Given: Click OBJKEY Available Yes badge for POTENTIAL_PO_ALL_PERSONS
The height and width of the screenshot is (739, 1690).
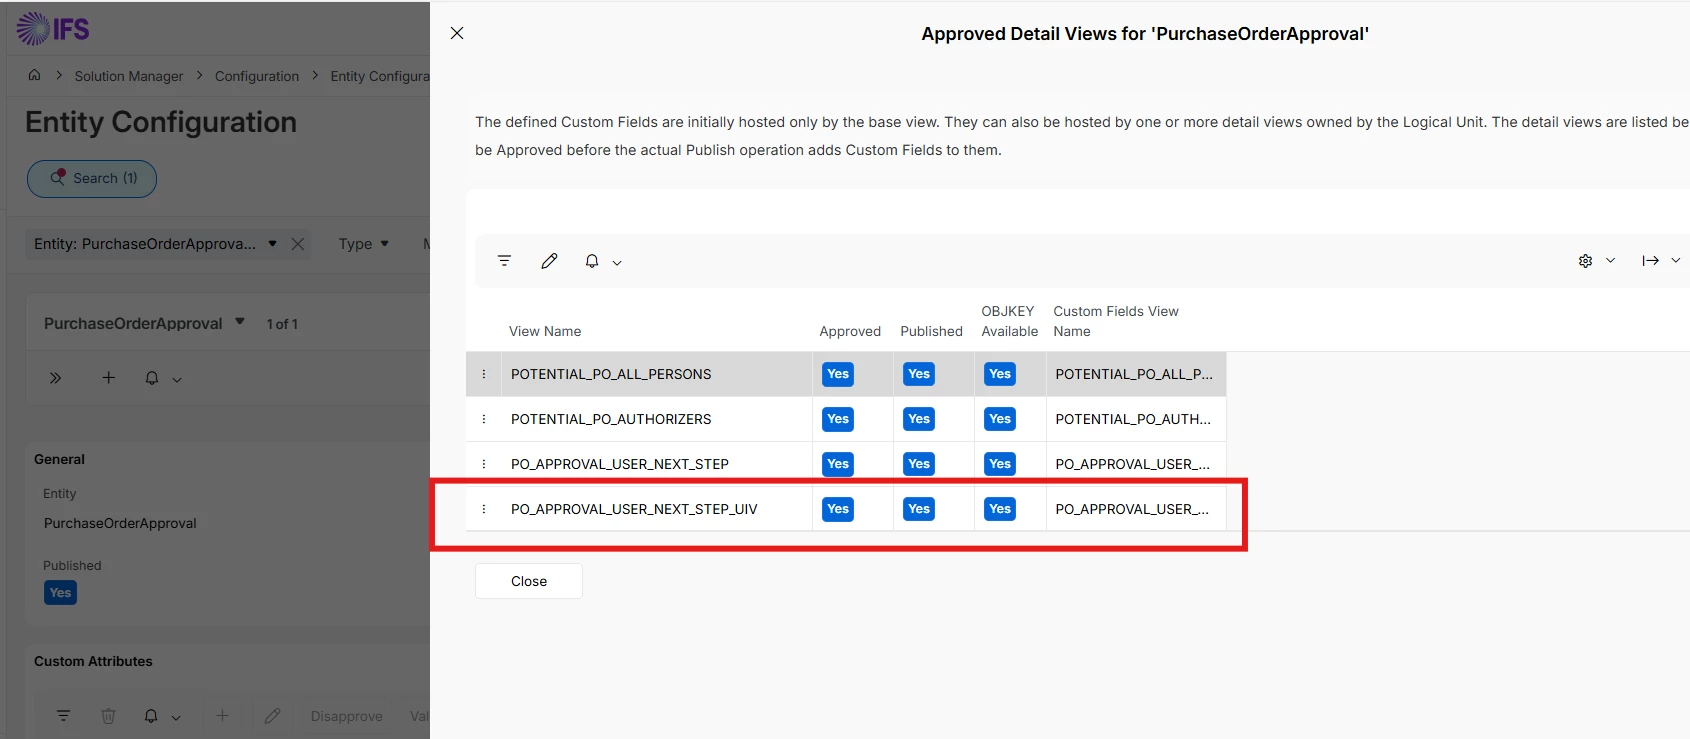Looking at the screenshot, I should (1000, 374).
